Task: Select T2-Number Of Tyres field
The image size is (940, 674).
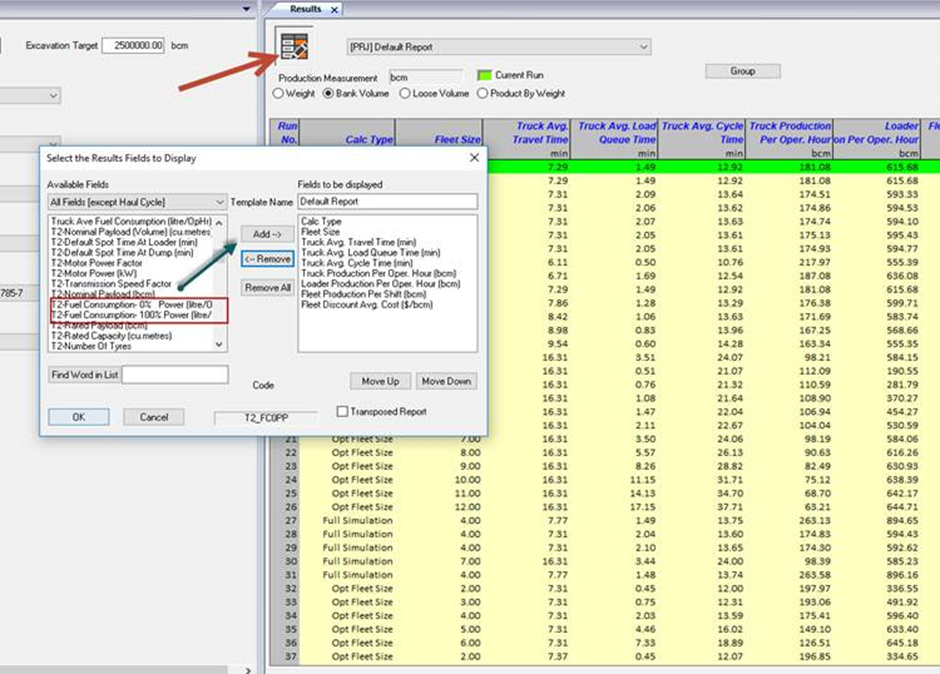Action: 91,346
